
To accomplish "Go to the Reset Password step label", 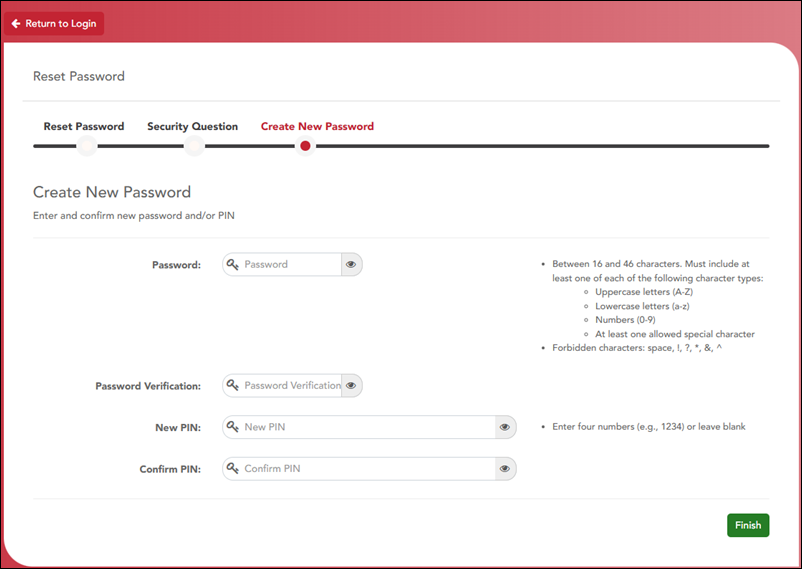I will pyautogui.click(x=84, y=126).
